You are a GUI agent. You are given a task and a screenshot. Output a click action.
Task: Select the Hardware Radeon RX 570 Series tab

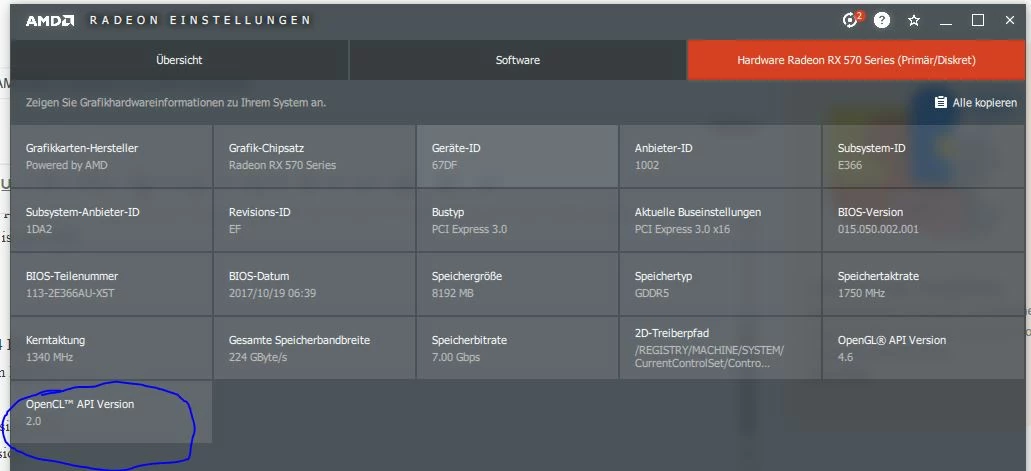coord(856,60)
